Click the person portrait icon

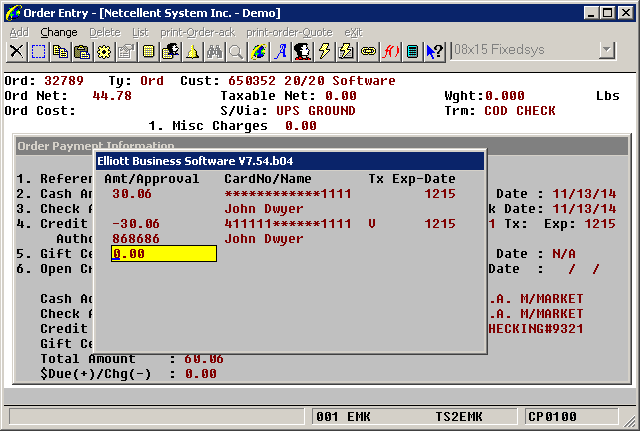[x=302, y=52]
